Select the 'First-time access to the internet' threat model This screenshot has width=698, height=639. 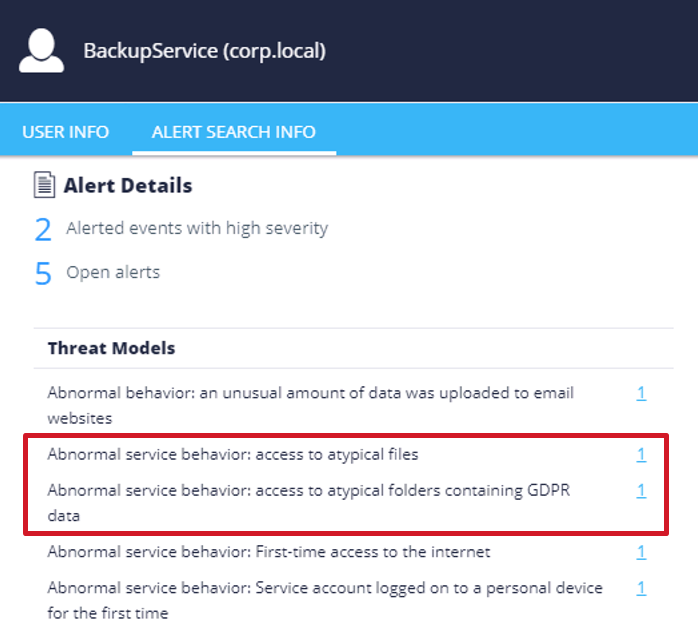pos(269,552)
